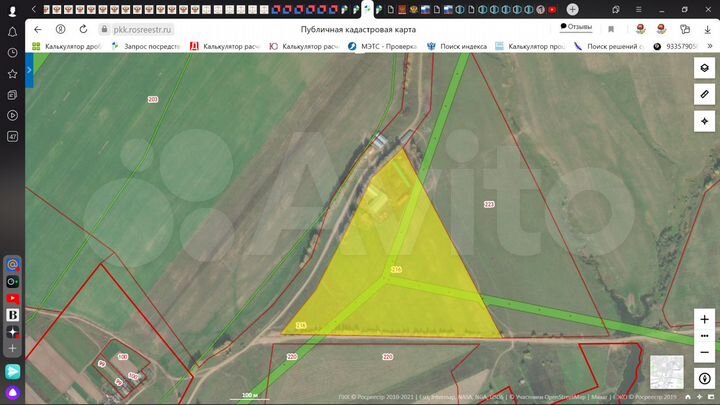Select parcel label 203 on map
The height and width of the screenshot is (405, 720).
click(153, 99)
